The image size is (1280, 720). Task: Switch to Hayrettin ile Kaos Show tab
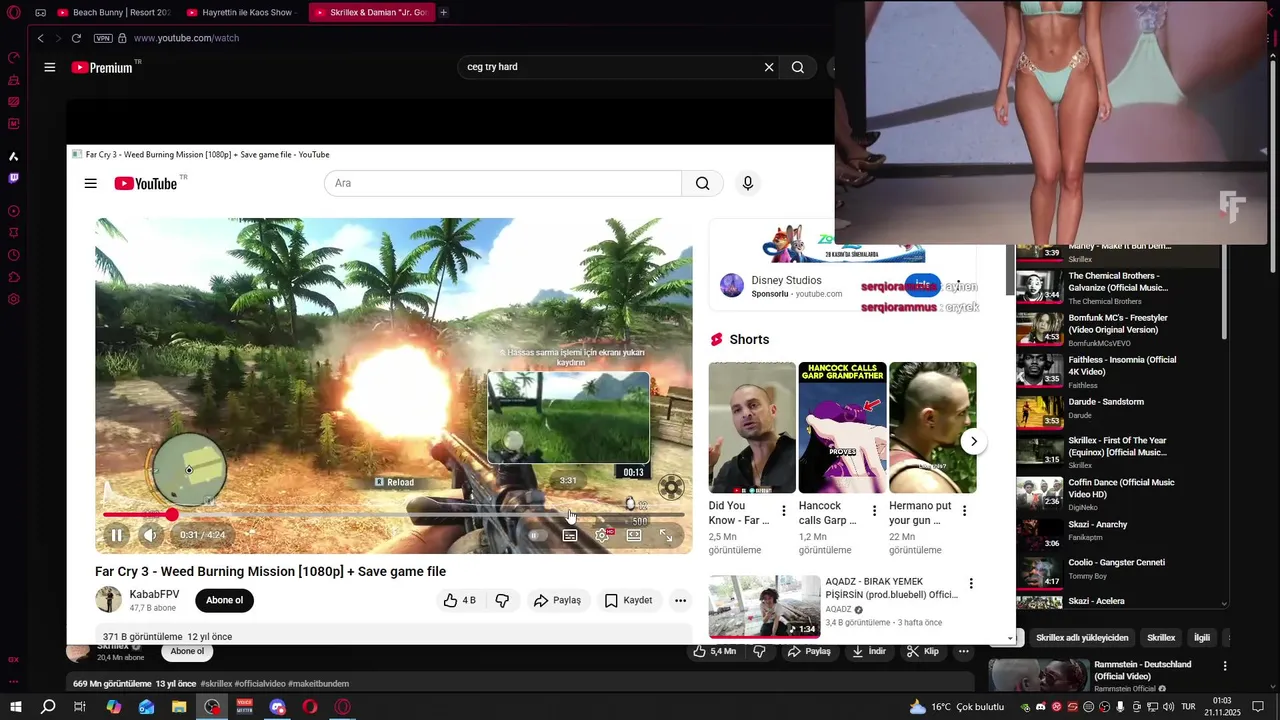pos(243,13)
